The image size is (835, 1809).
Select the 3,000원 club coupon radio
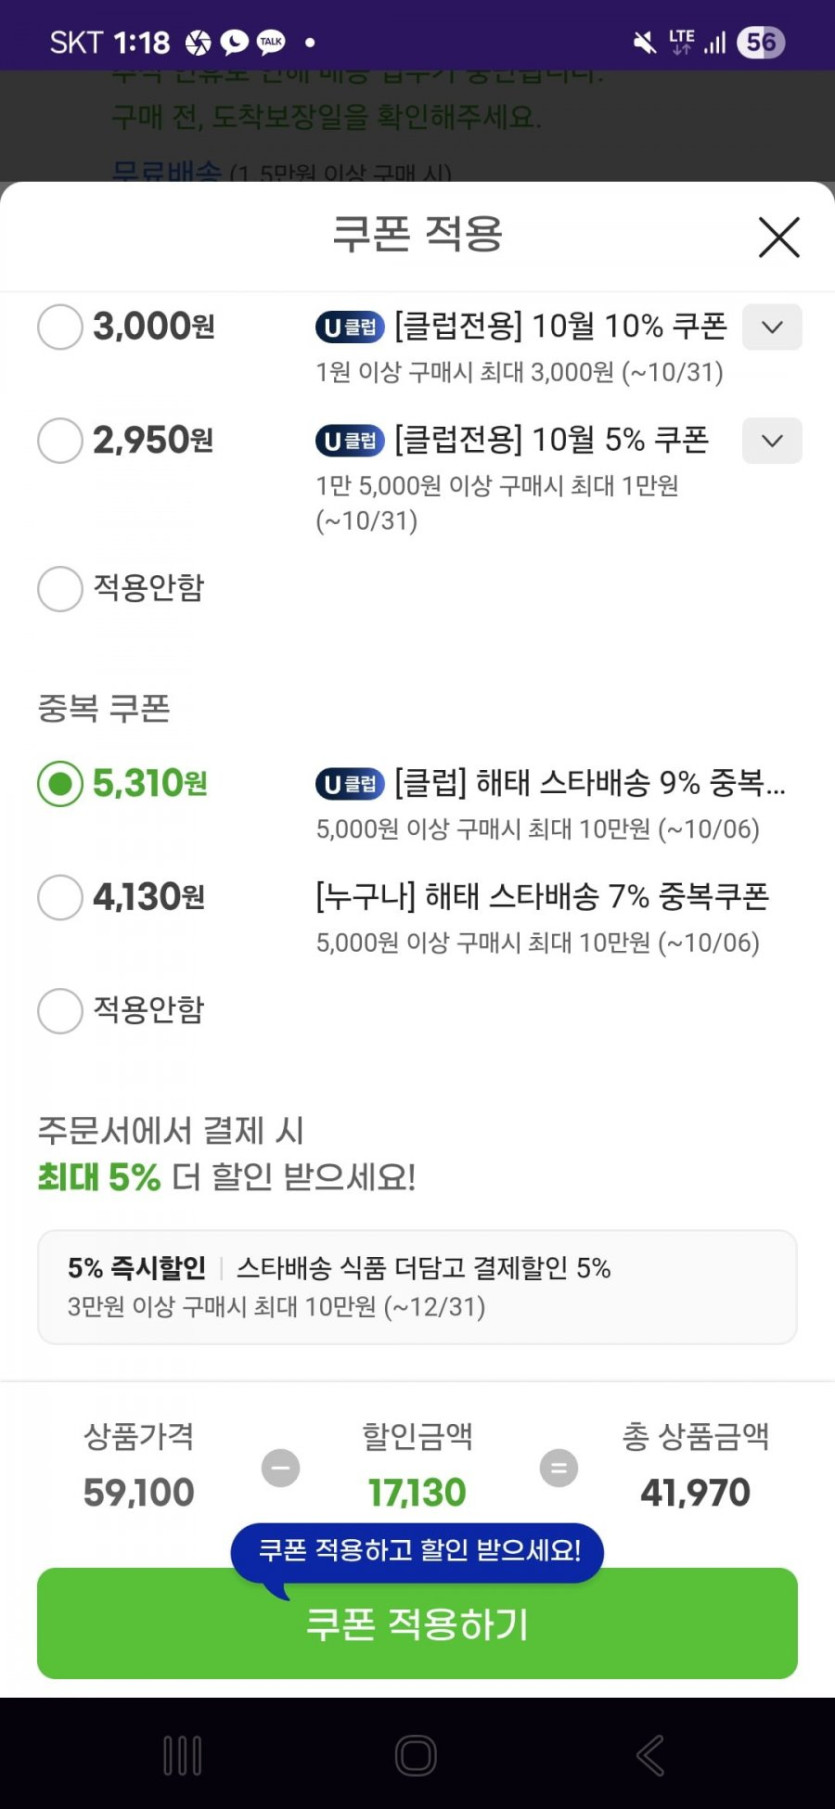point(60,327)
